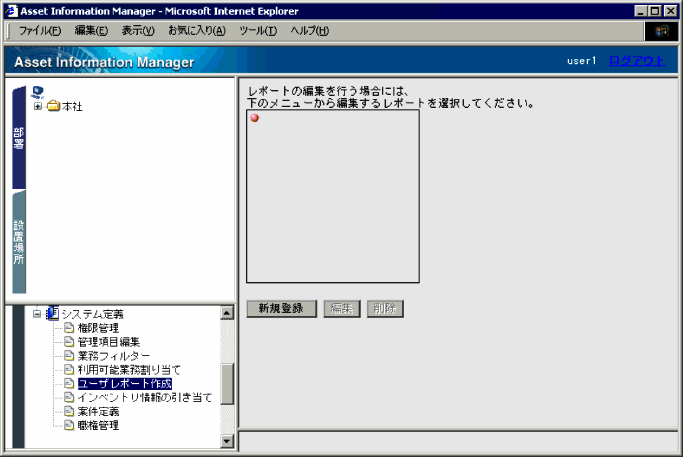The height and width of the screenshot is (457, 683).
Task: Click the greyed-out 削除 button
Action: [385, 308]
